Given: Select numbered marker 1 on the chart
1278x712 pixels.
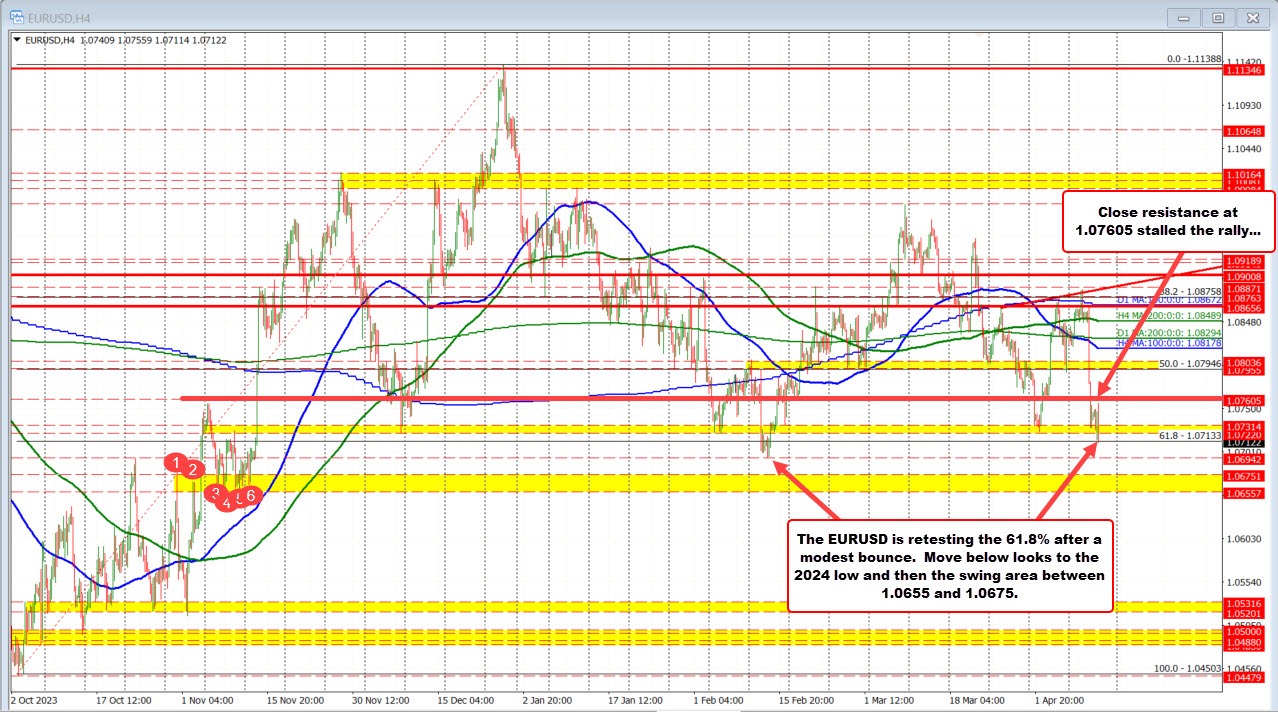Looking at the screenshot, I should pos(177,464).
